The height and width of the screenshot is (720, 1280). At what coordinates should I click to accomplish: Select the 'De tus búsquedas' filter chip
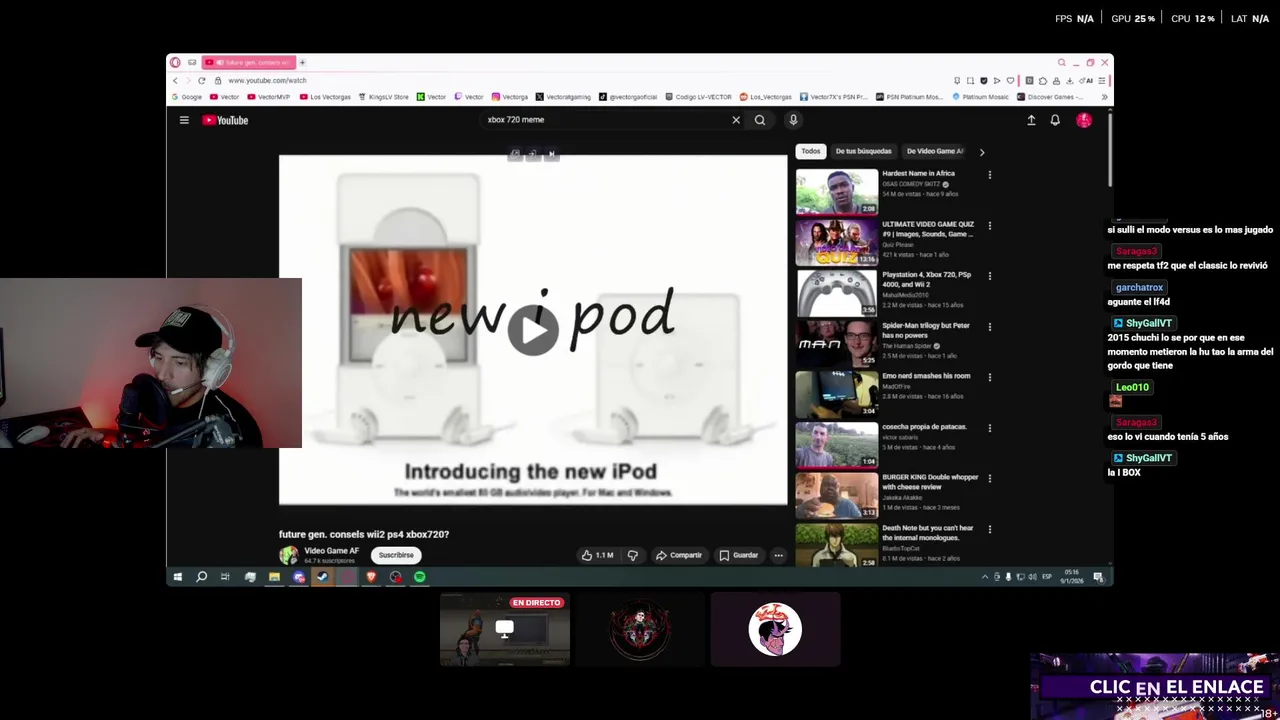(x=863, y=151)
